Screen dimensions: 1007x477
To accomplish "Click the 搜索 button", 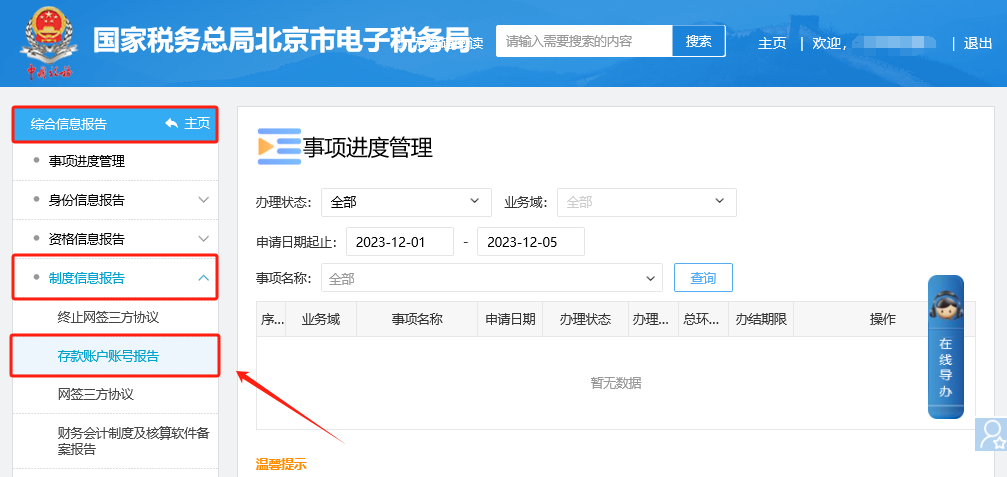I will click(x=698, y=41).
